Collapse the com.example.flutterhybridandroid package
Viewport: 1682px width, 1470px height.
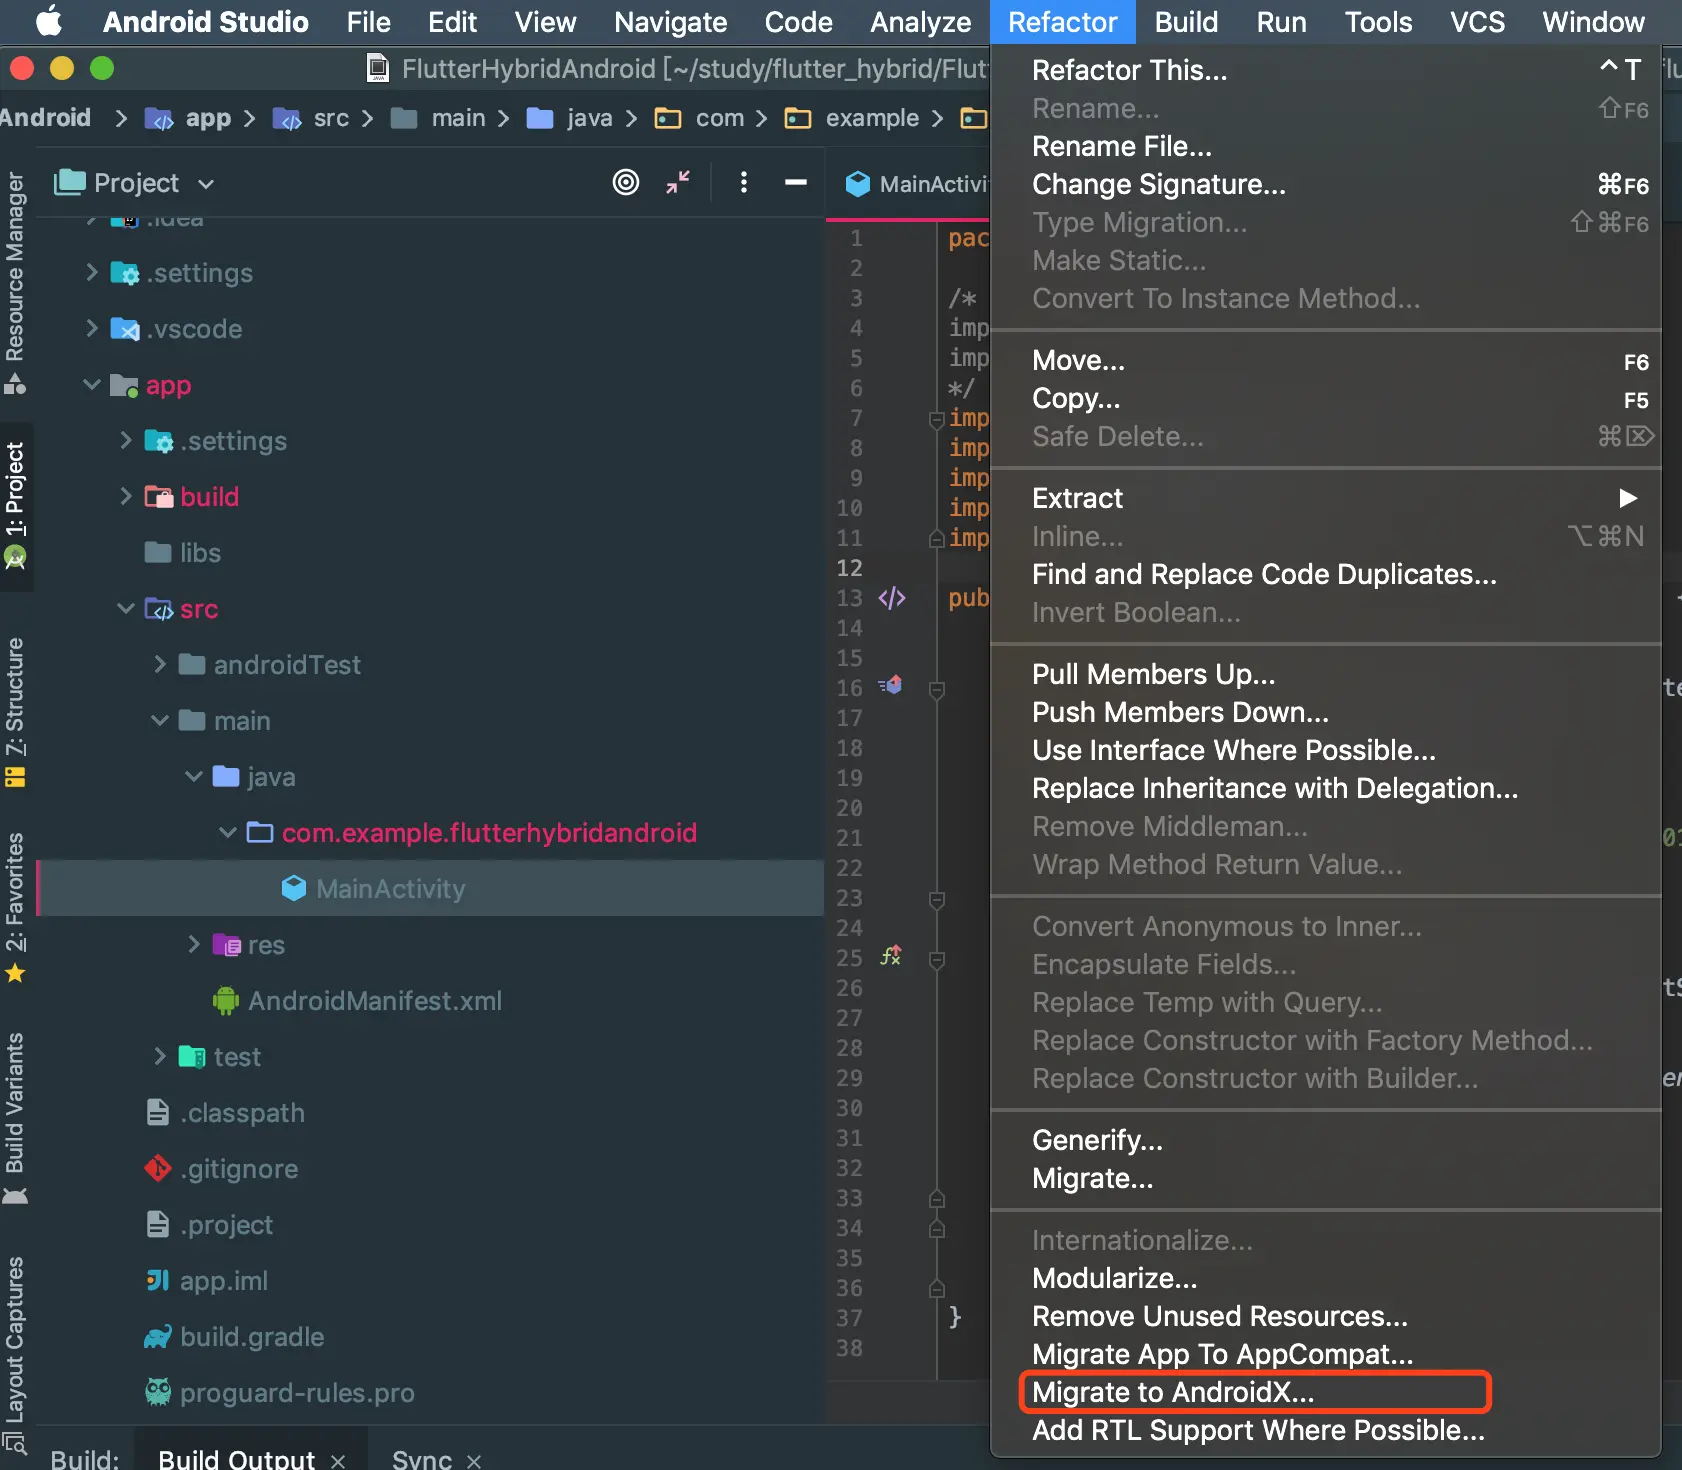(228, 833)
